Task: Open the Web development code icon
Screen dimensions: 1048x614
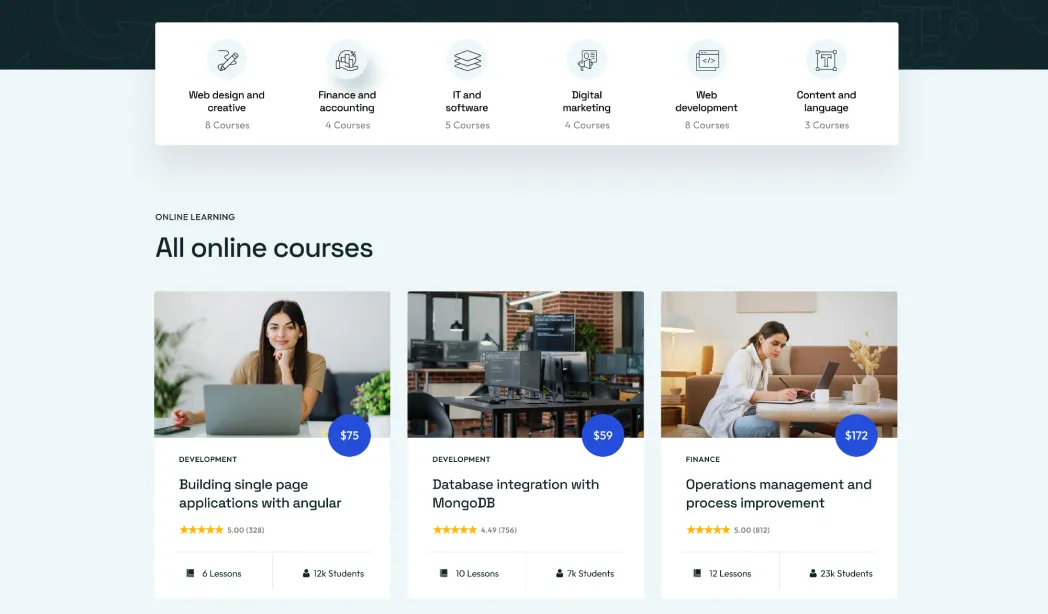Action: 706,60
